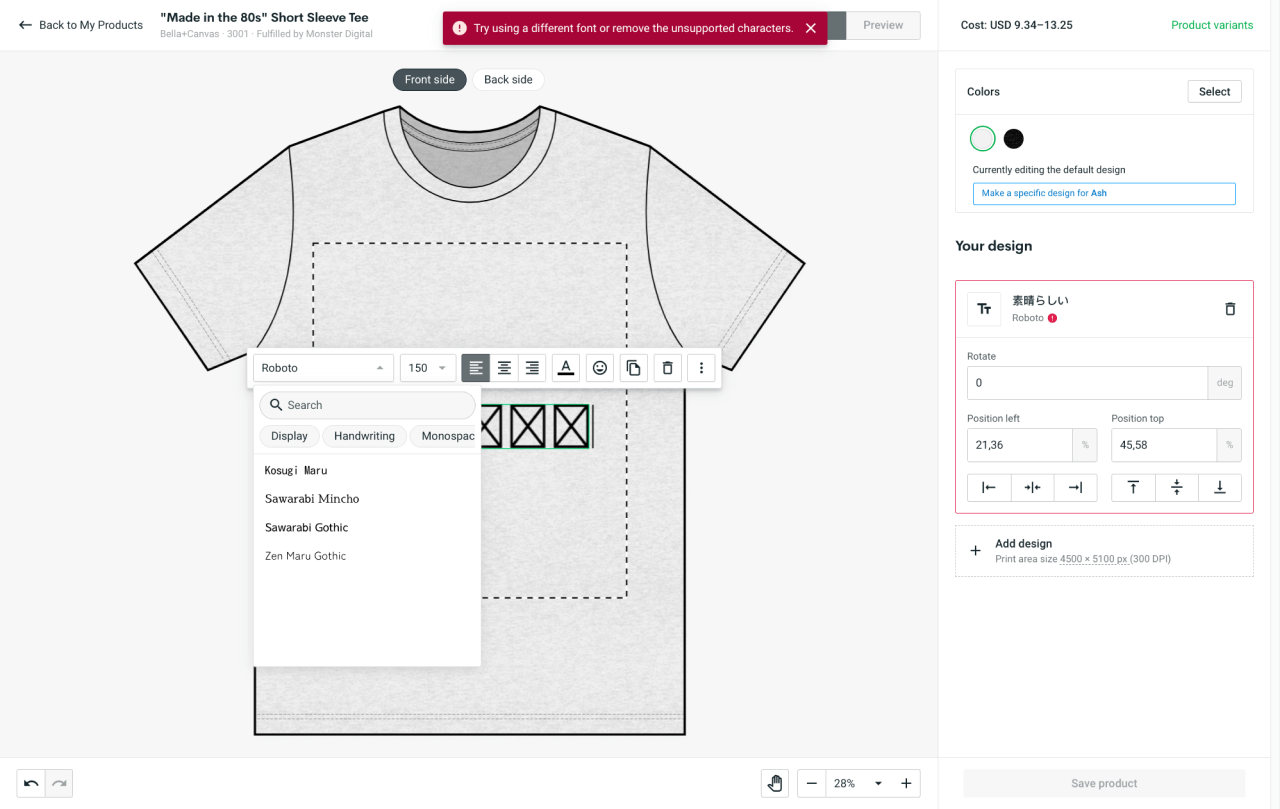Click the Position left input field

1019,445
